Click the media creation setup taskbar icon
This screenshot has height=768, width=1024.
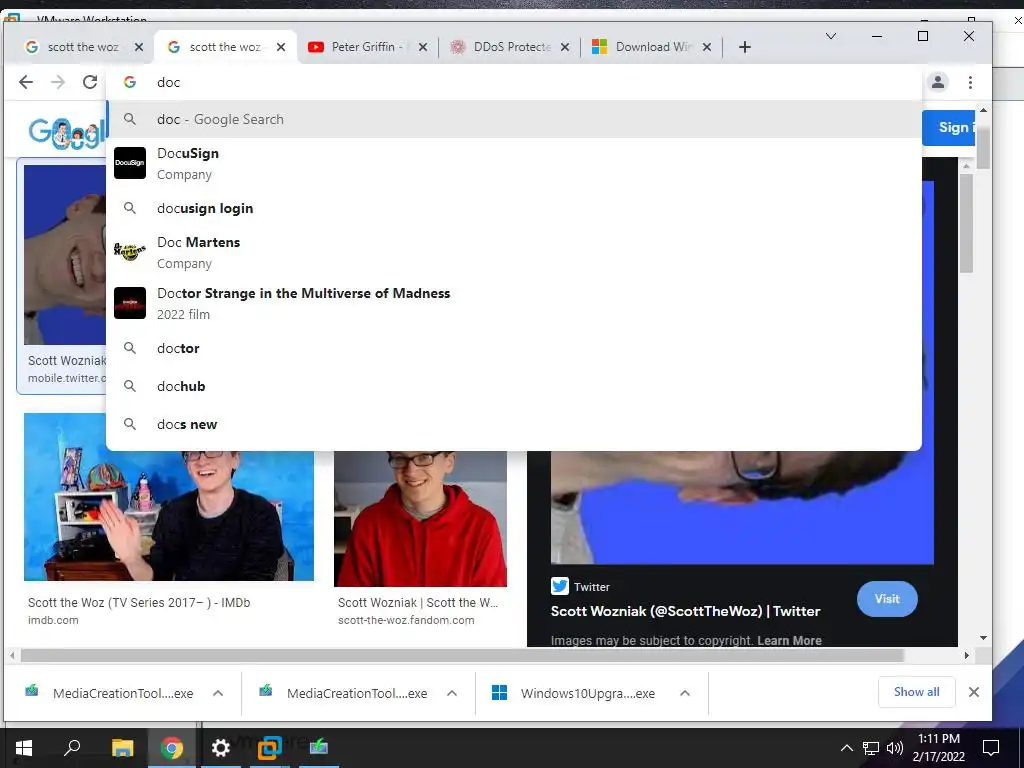(319, 748)
